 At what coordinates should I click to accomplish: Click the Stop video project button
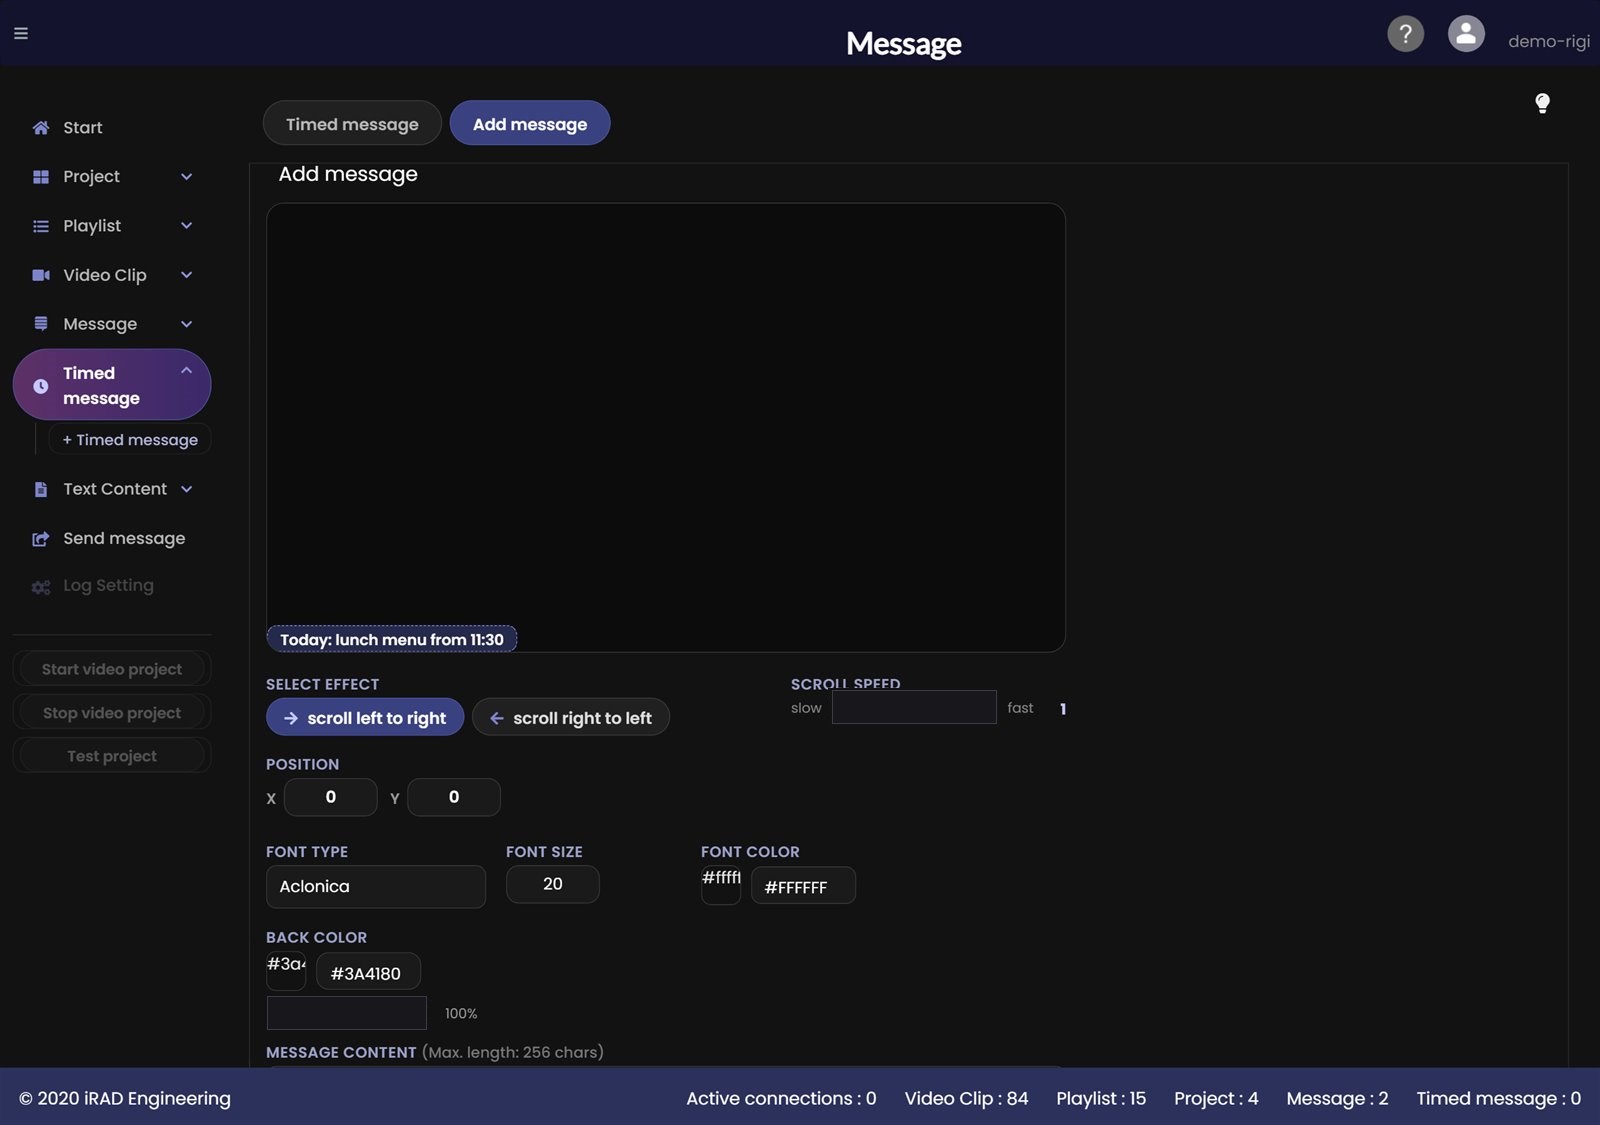(112, 713)
